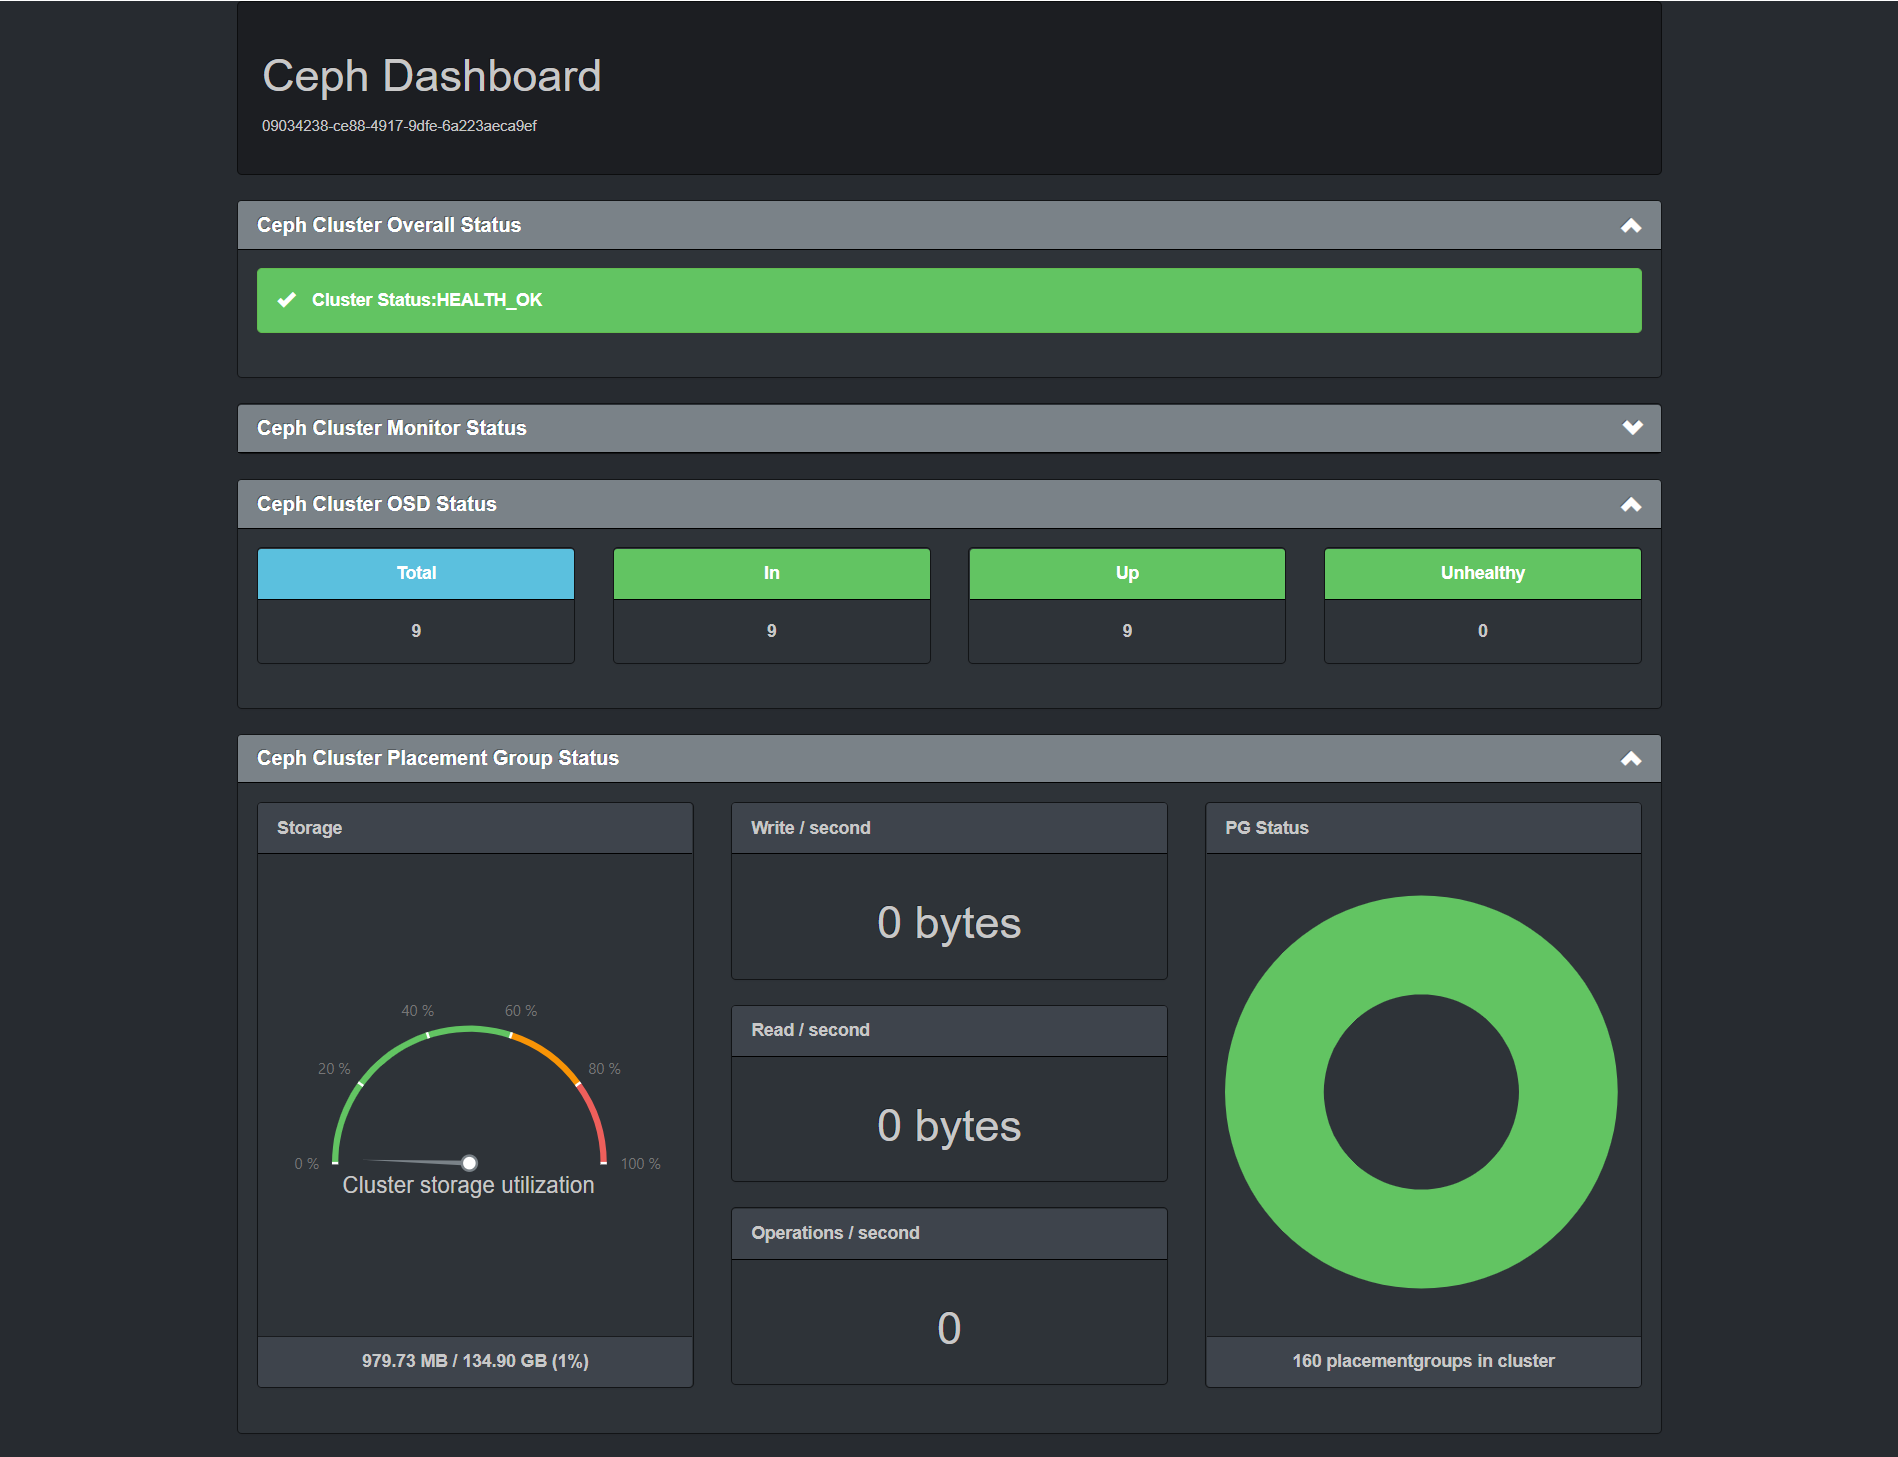Expand the Ceph Cluster Monitor Status chevron

1632,428
